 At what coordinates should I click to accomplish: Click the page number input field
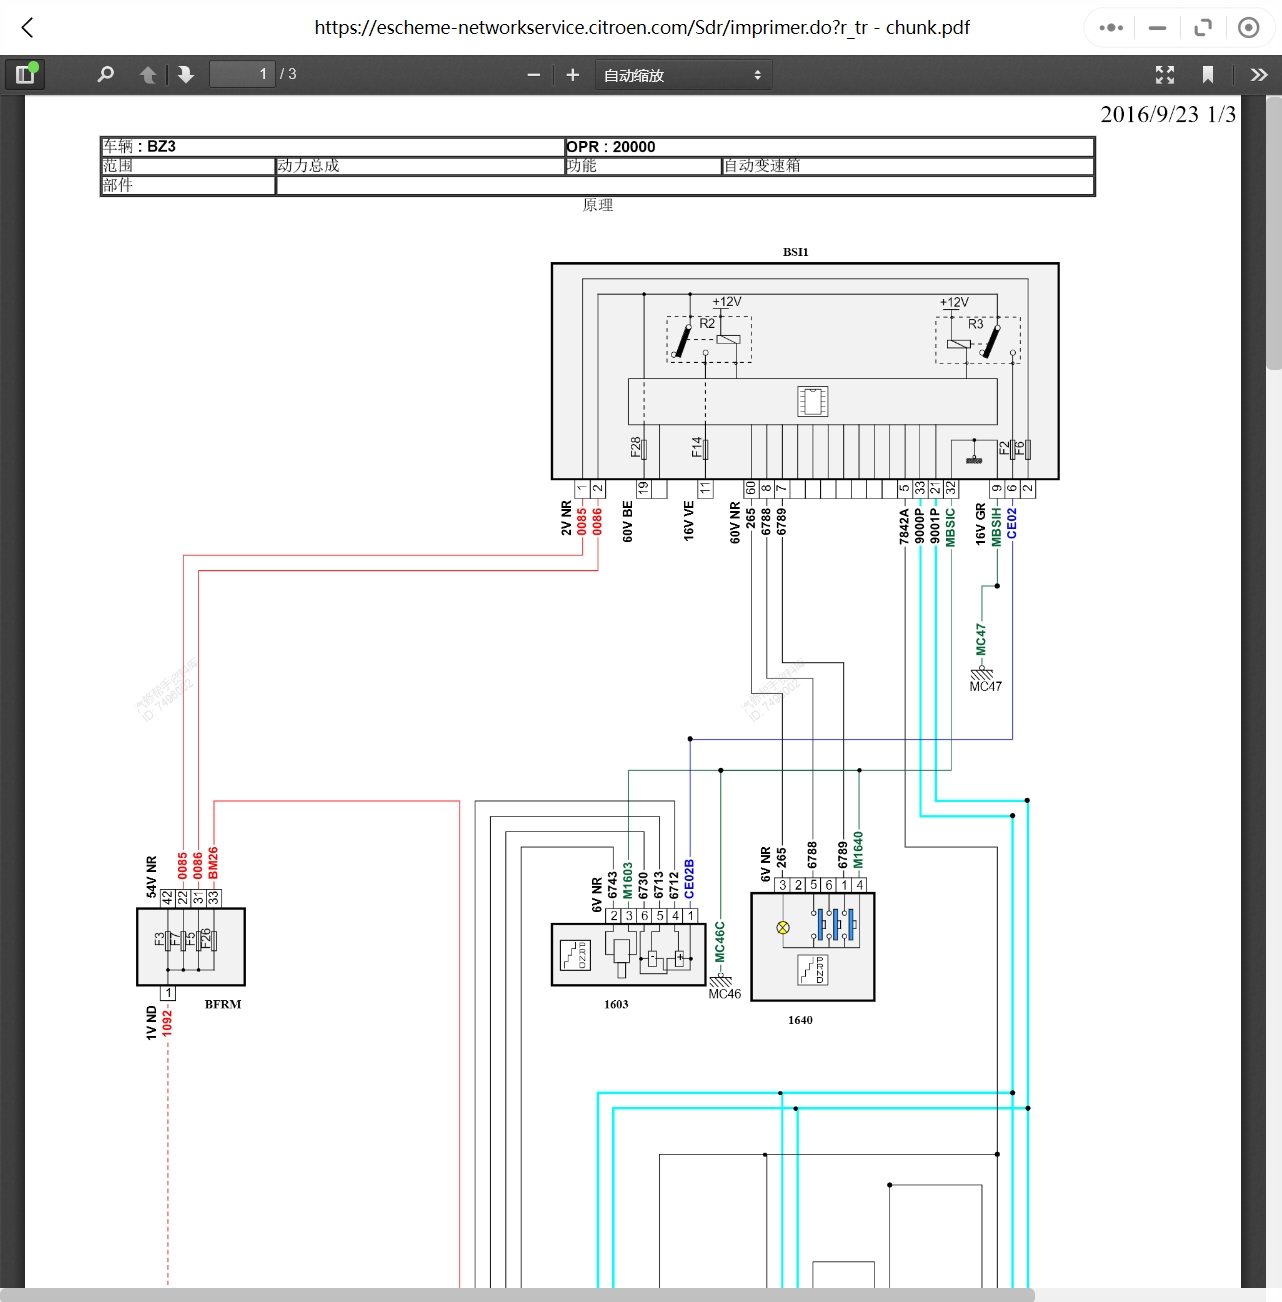[x=241, y=74]
